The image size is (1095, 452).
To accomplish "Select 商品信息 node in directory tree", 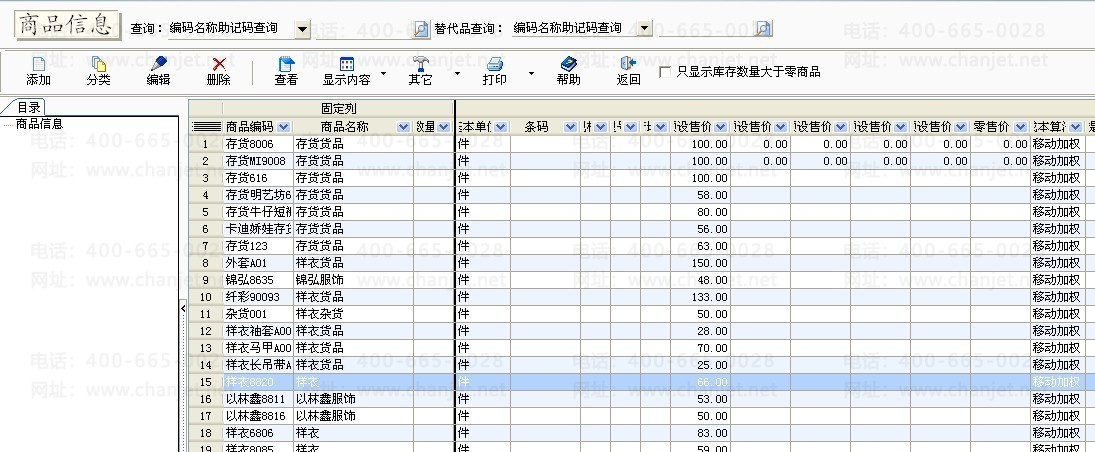I will [x=39, y=124].
